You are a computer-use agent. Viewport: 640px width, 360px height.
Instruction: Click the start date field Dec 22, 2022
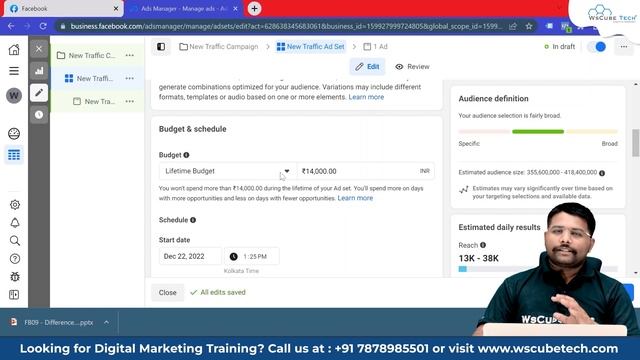tap(190, 256)
